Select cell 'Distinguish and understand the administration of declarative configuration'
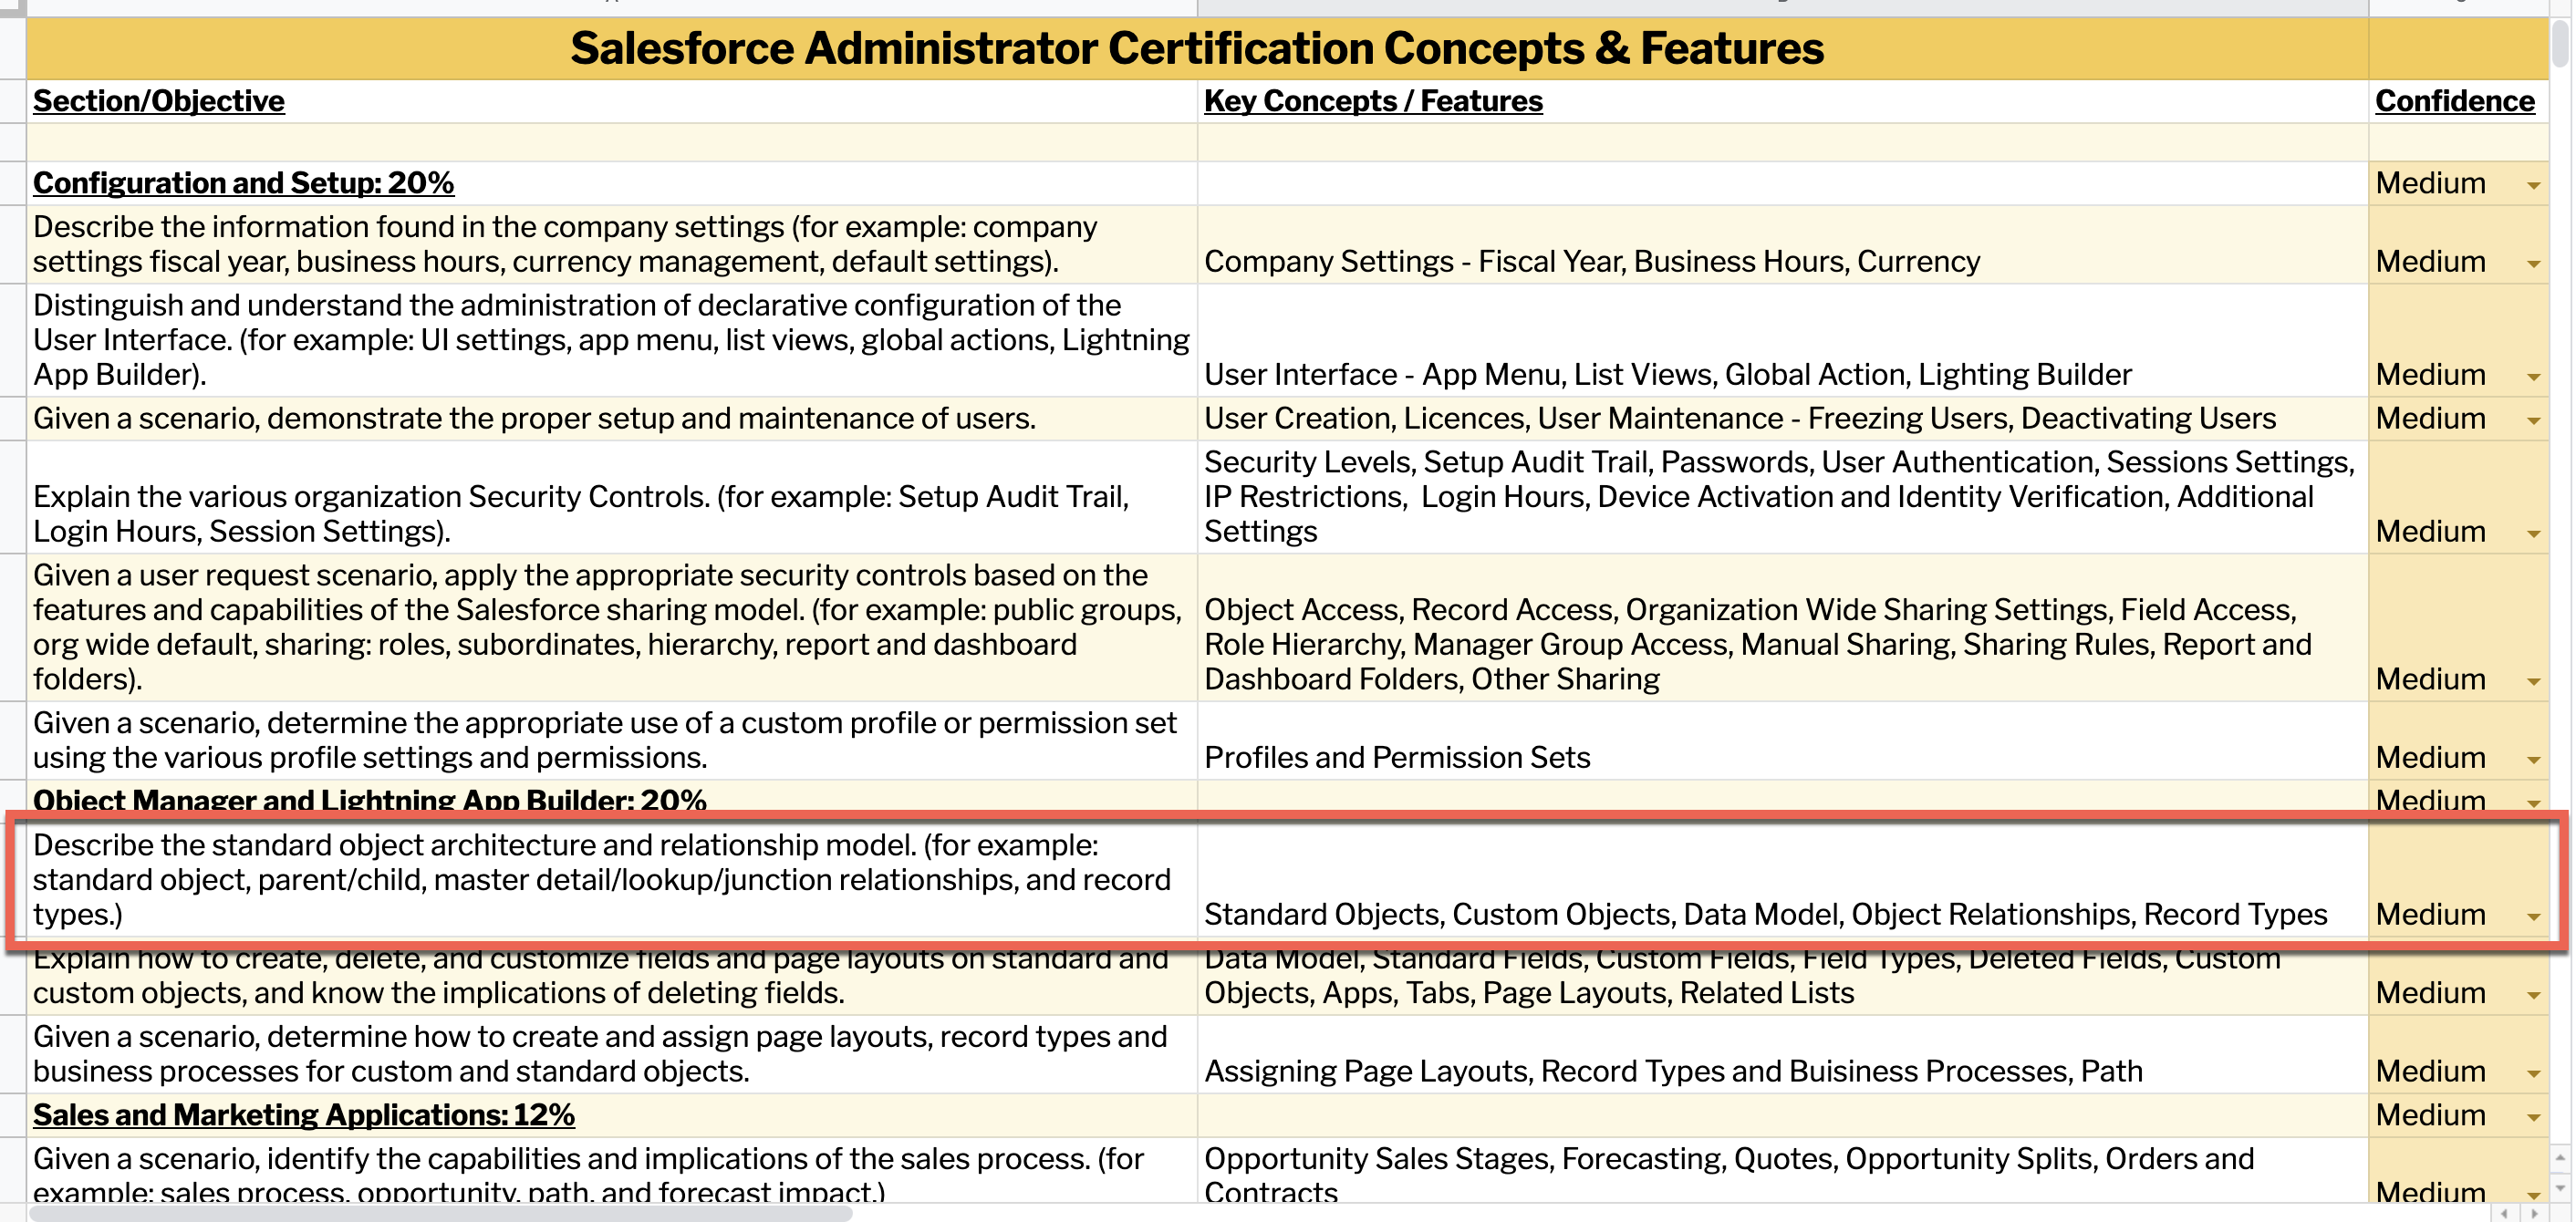The width and height of the screenshot is (2576, 1222). [612, 341]
